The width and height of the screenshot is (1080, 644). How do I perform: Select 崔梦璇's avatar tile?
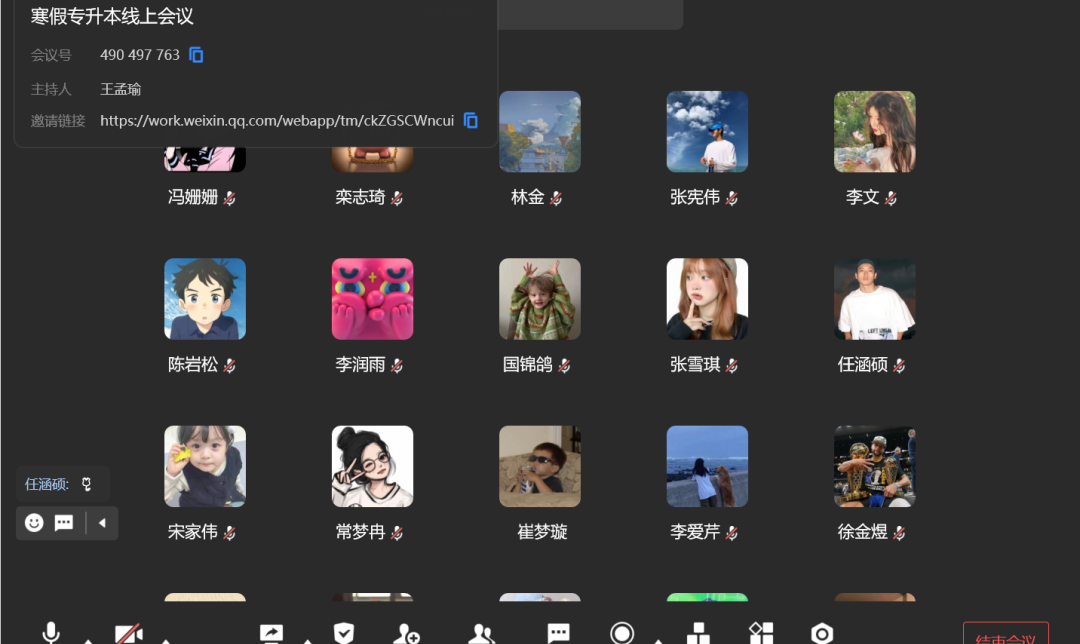point(540,466)
